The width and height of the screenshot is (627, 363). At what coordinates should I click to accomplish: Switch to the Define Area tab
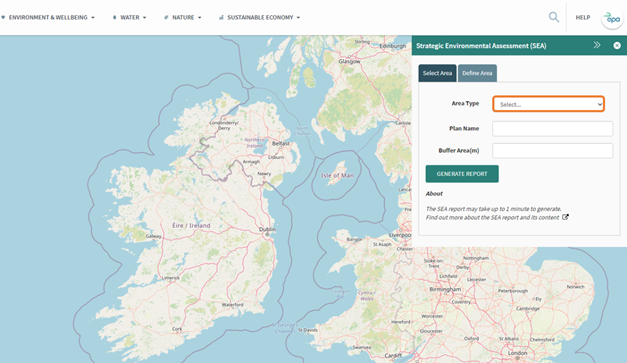click(477, 73)
